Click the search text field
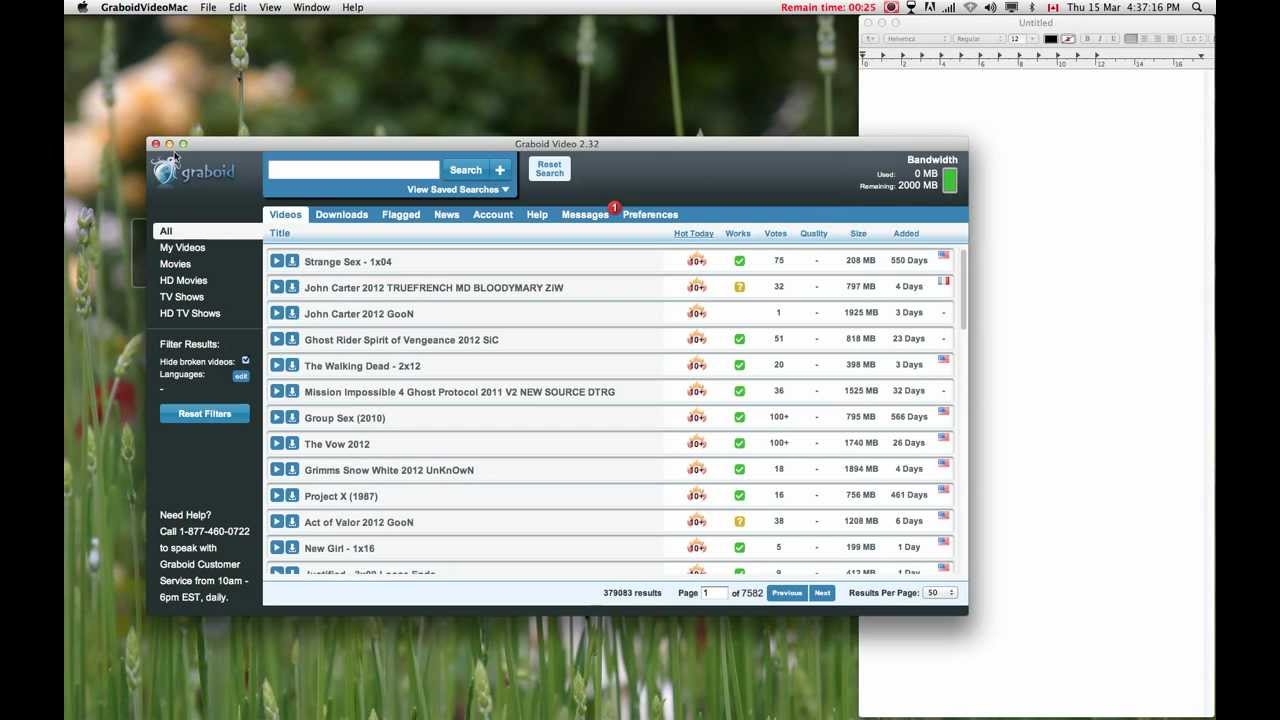Screen dimensions: 1280x720 (x=354, y=170)
